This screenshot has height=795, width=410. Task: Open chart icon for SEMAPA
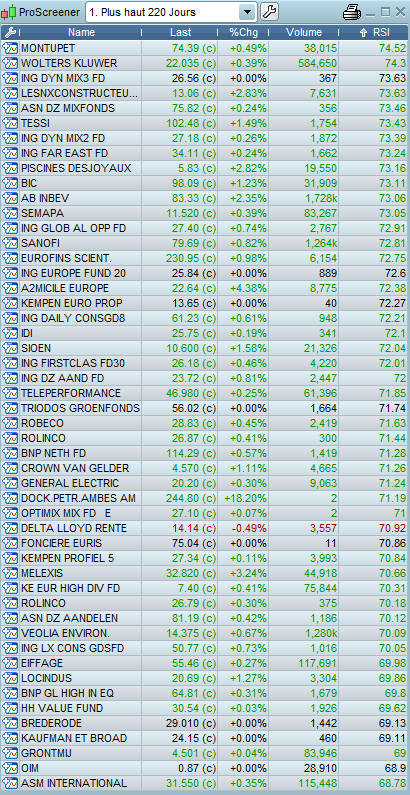pos(10,213)
